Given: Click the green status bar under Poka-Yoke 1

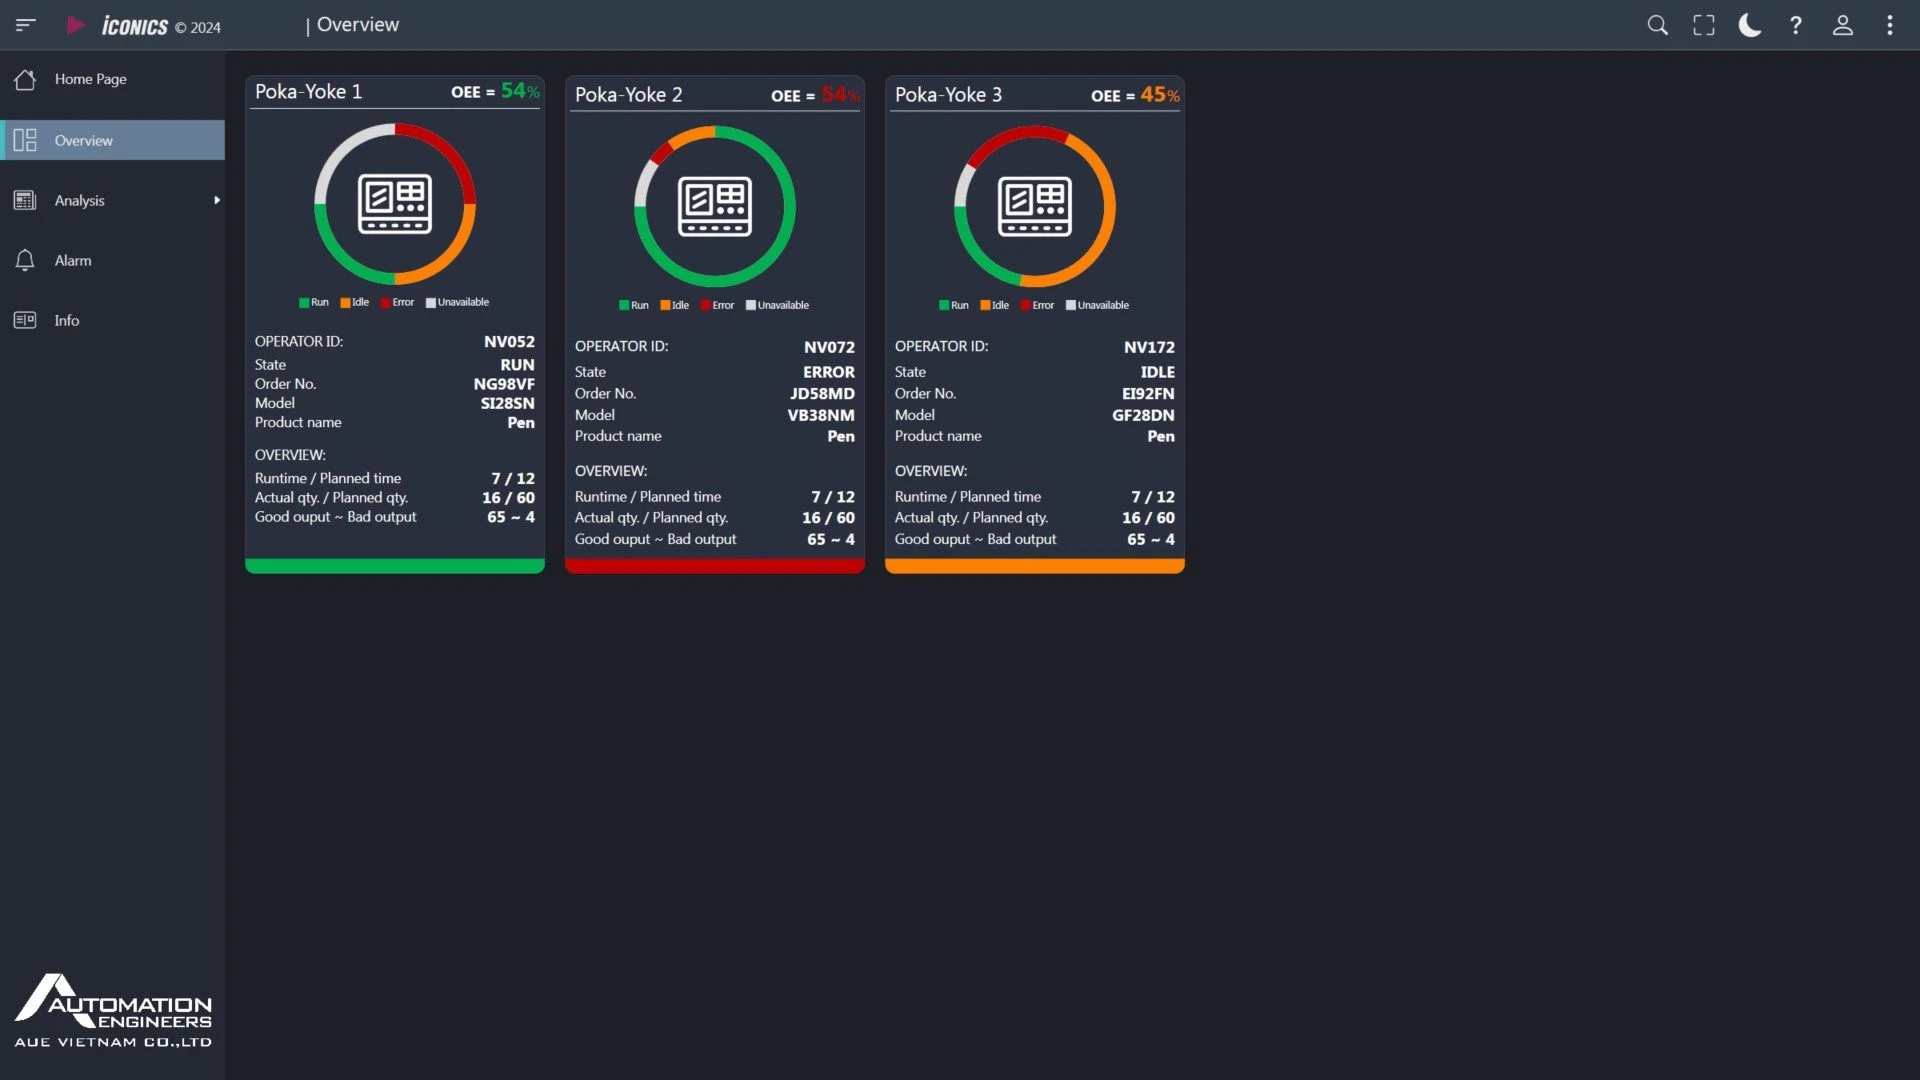Looking at the screenshot, I should click(x=395, y=566).
